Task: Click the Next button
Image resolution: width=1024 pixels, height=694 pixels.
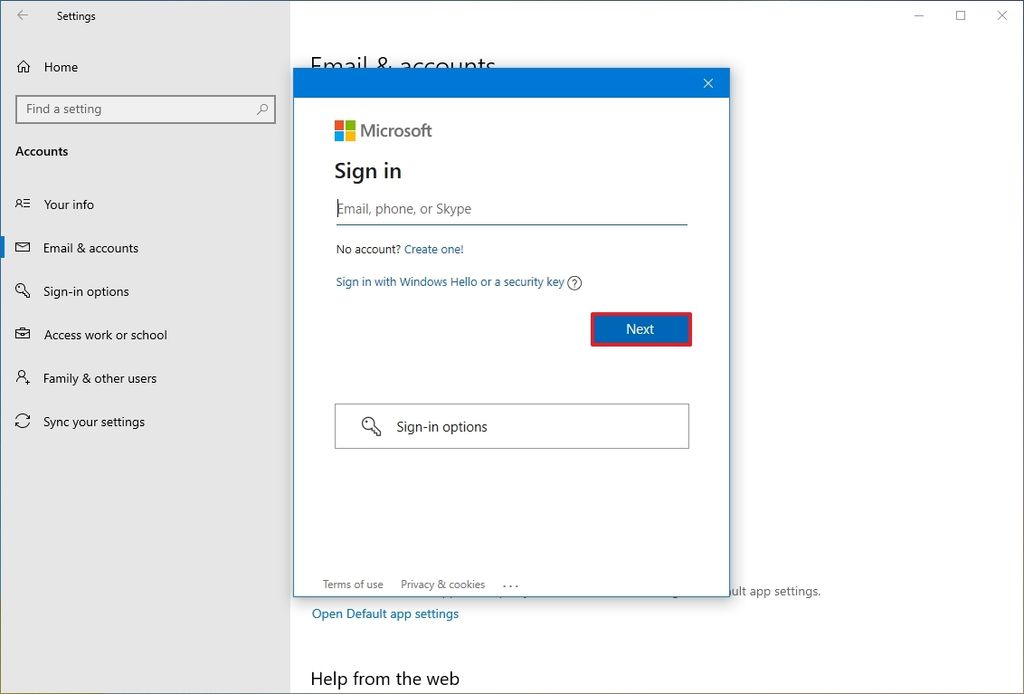Action: pyautogui.click(x=641, y=328)
